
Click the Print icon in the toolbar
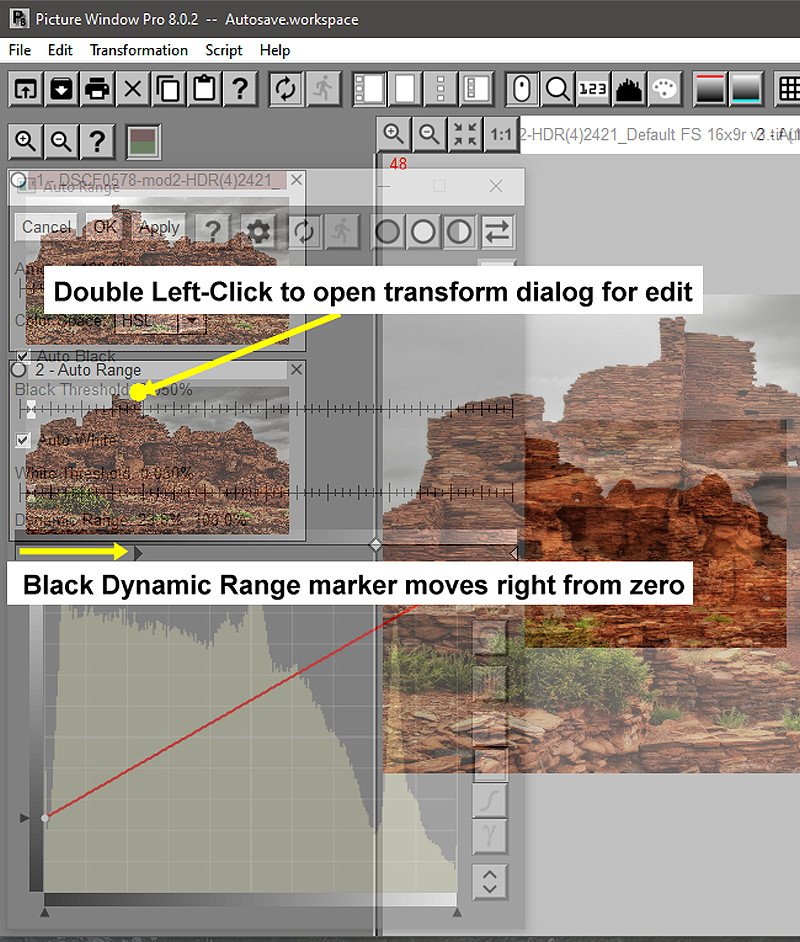tap(97, 89)
